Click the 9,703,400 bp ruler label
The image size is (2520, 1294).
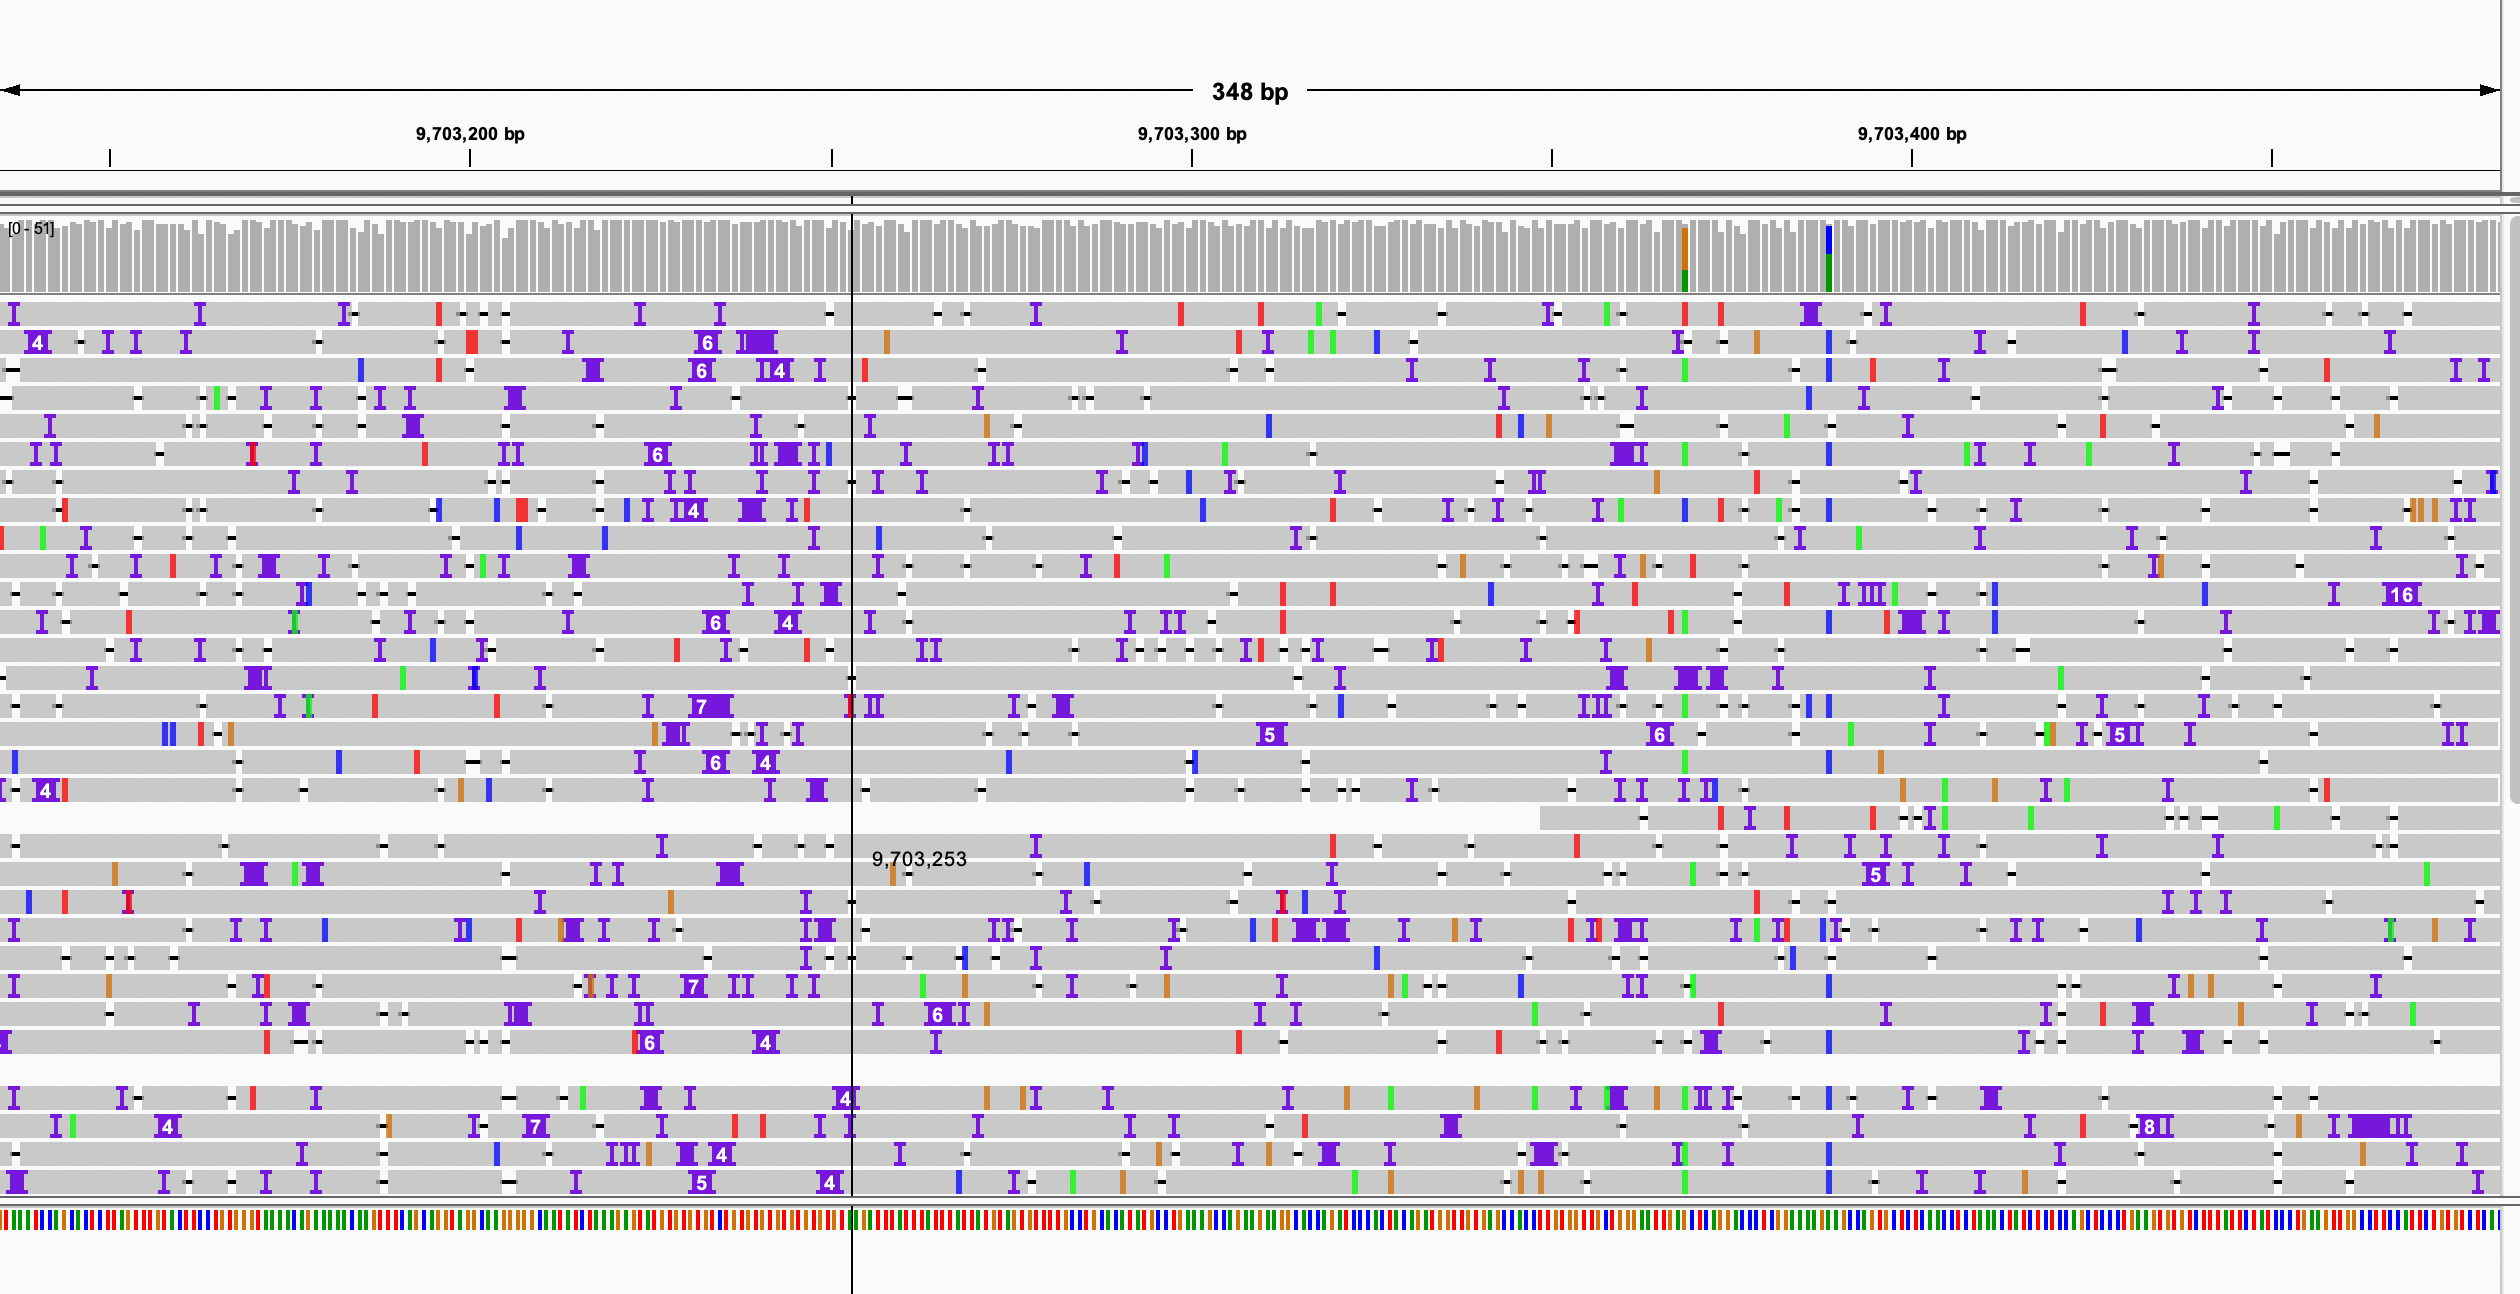point(1912,134)
